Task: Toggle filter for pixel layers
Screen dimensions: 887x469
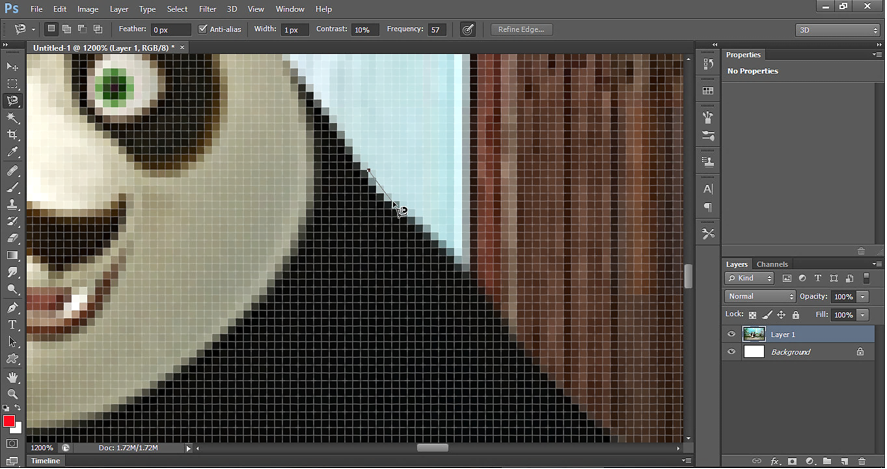Action: [787, 278]
